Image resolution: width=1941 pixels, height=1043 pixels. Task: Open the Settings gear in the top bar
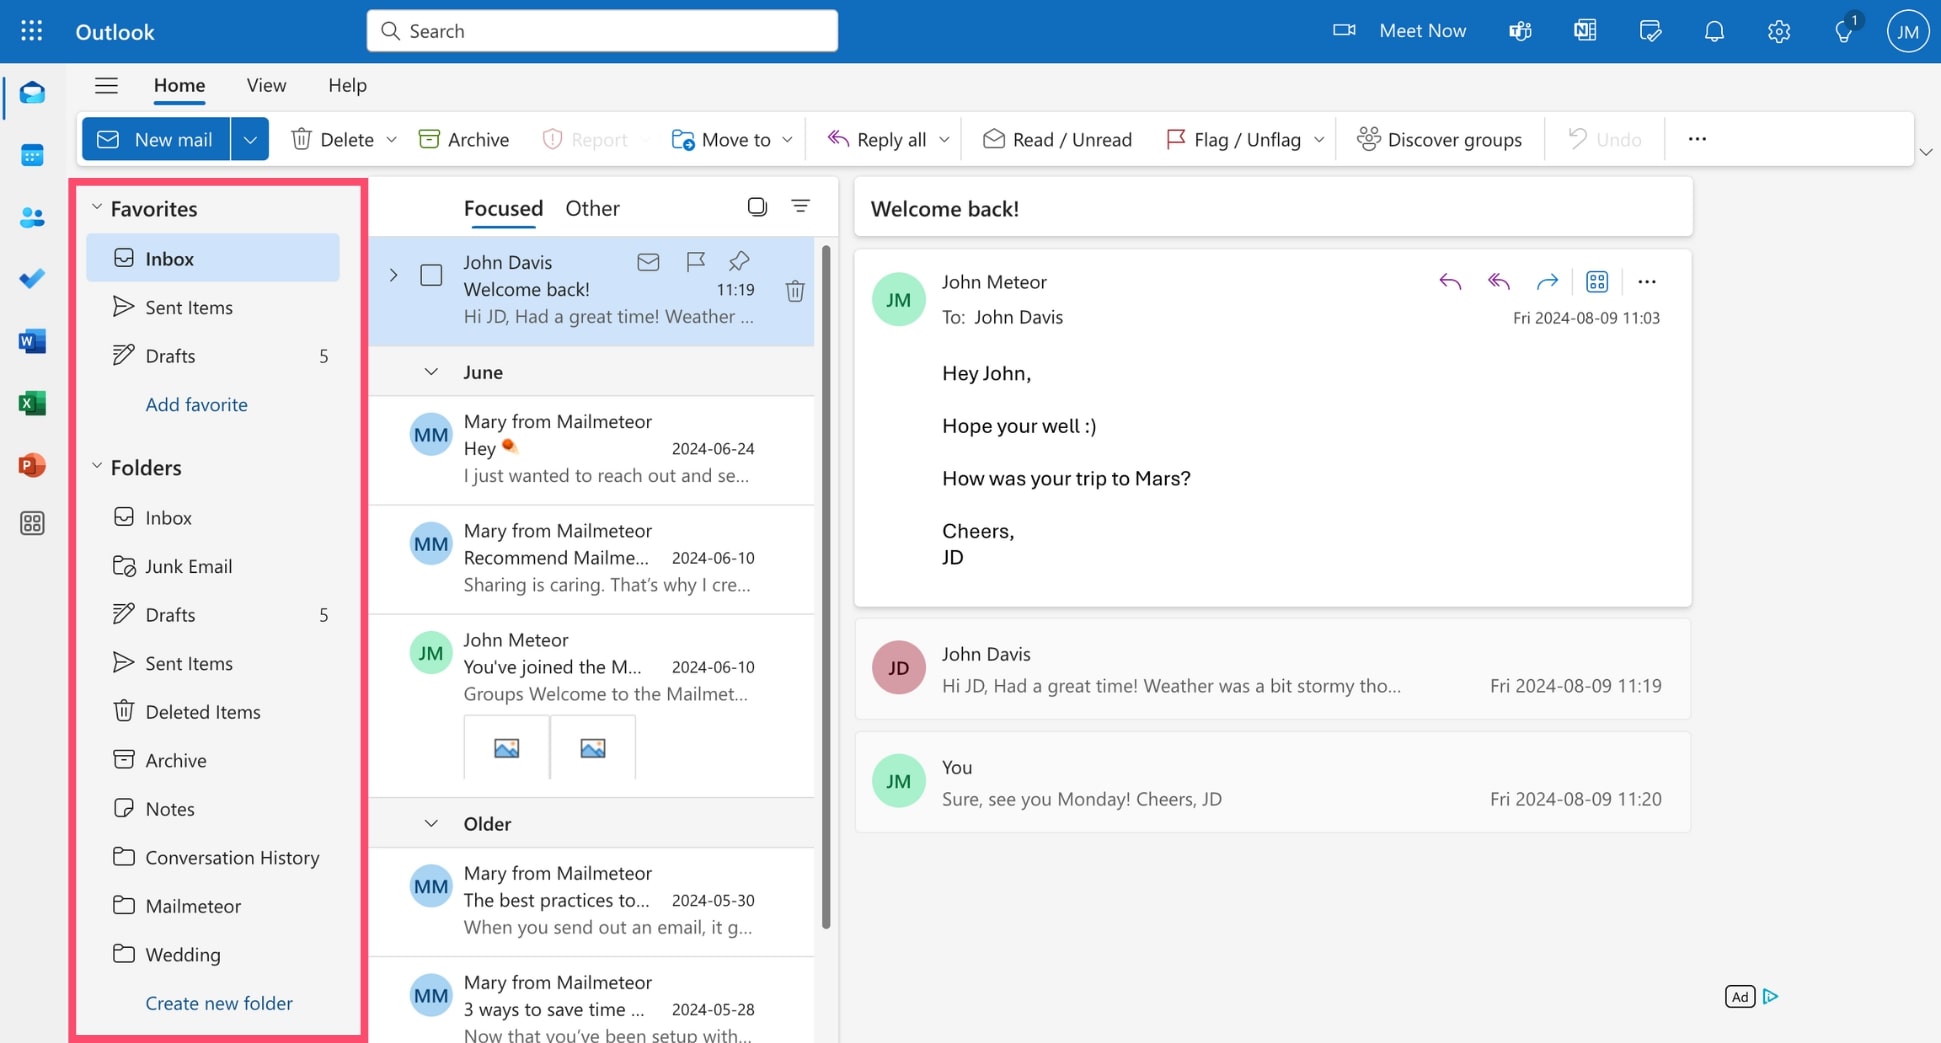click(x=1779, y=31)
